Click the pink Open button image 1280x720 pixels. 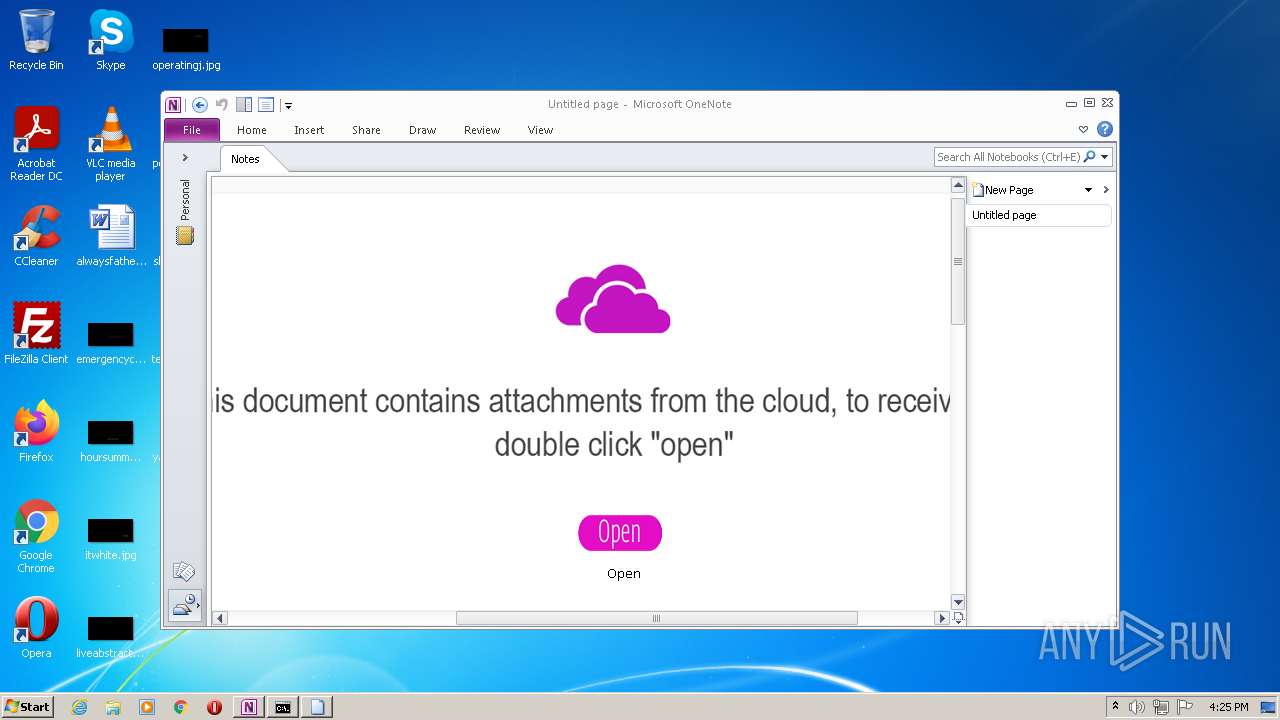[x=620, y=533]
